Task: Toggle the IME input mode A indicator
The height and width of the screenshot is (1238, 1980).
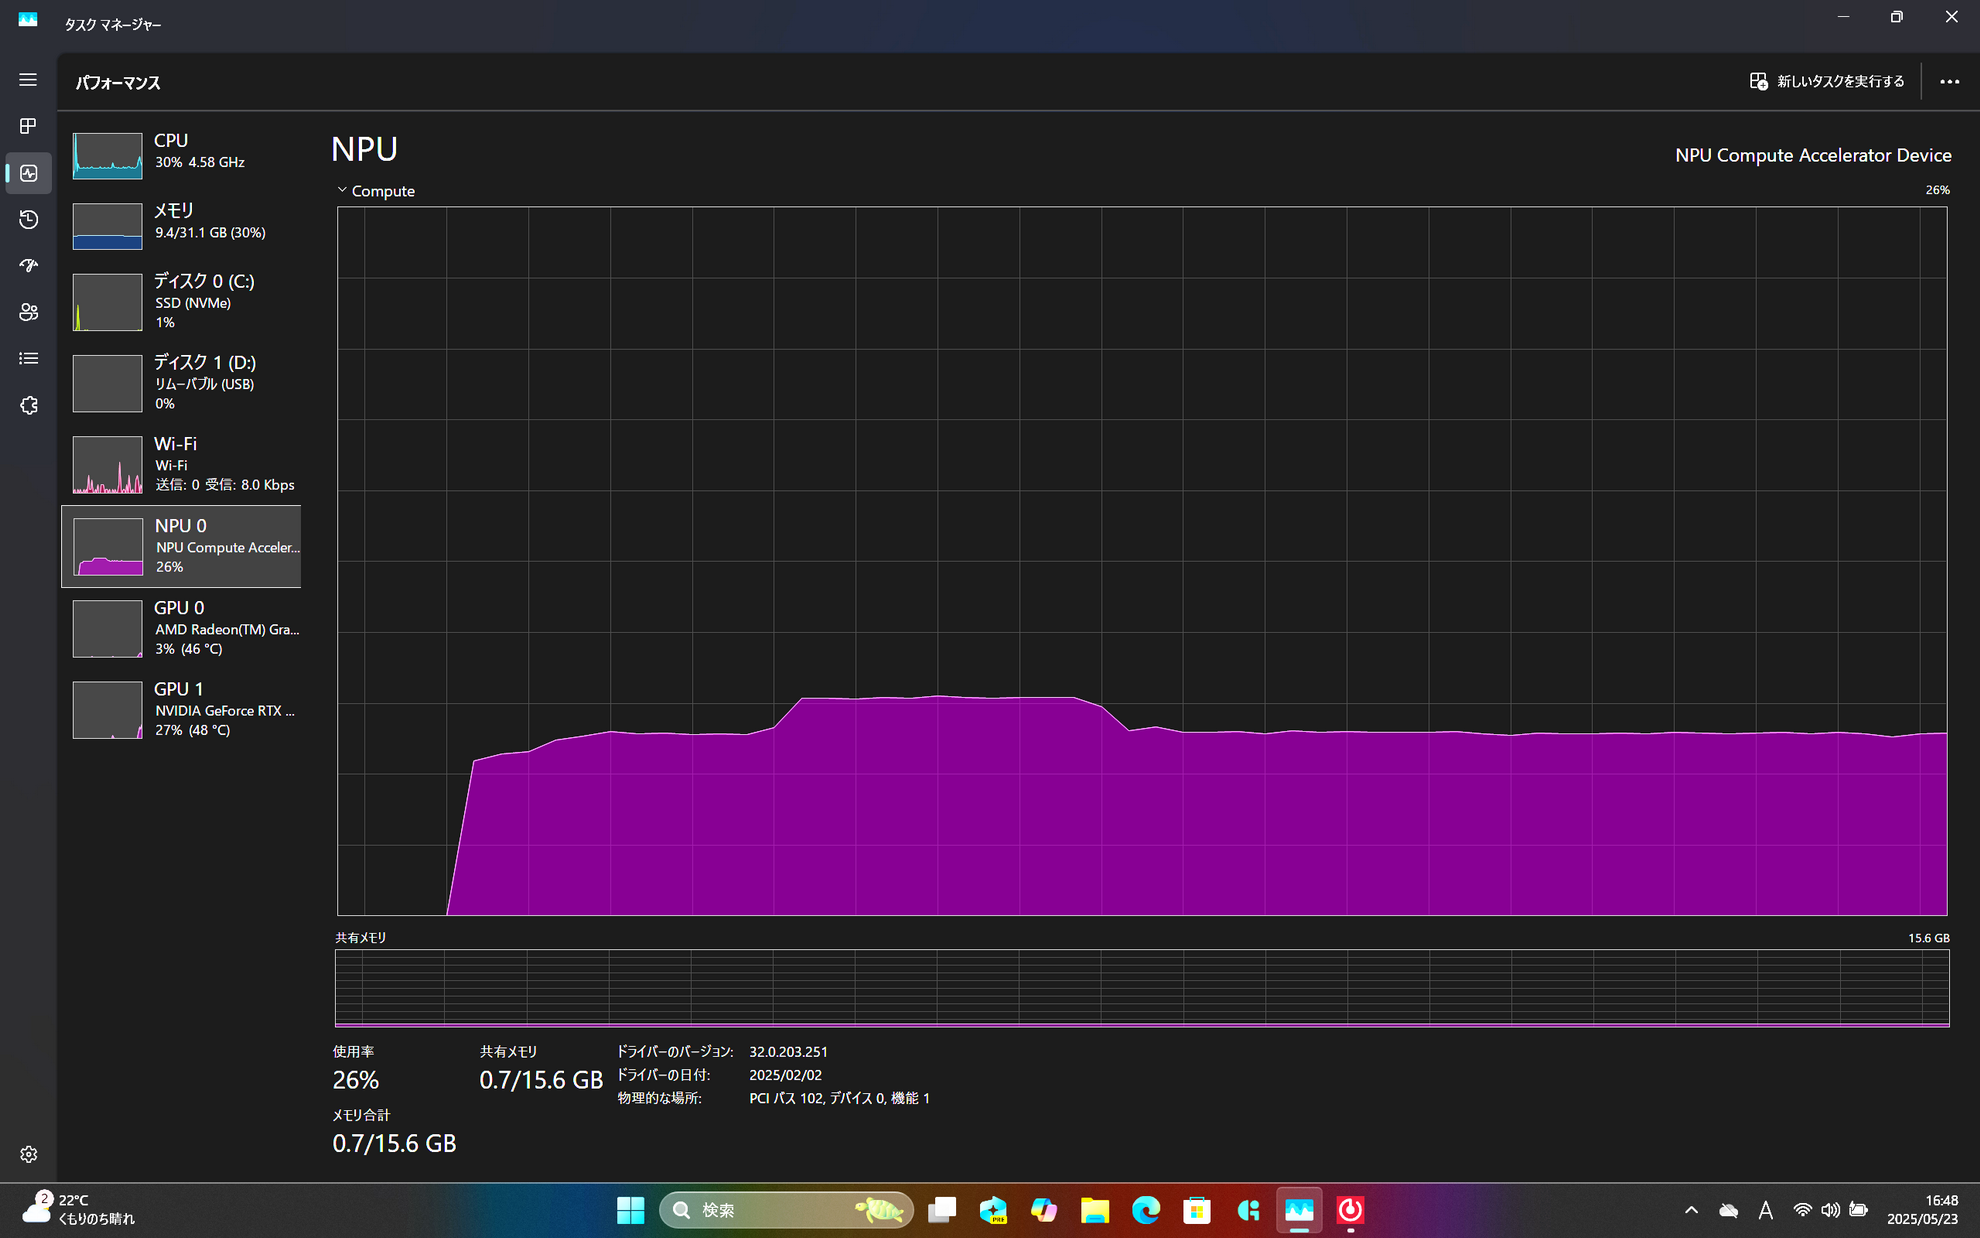Action: point(1765,1210)
